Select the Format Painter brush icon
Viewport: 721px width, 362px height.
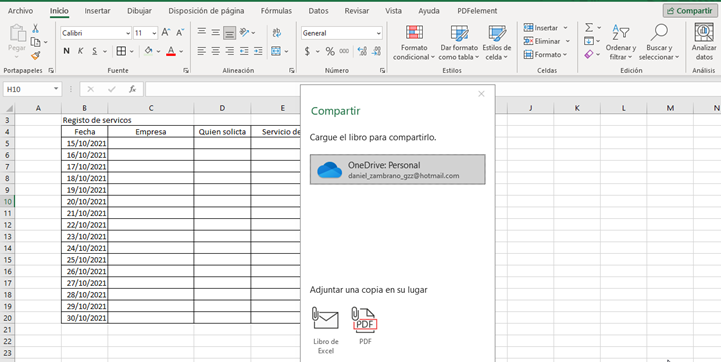(x=35, y=55)
